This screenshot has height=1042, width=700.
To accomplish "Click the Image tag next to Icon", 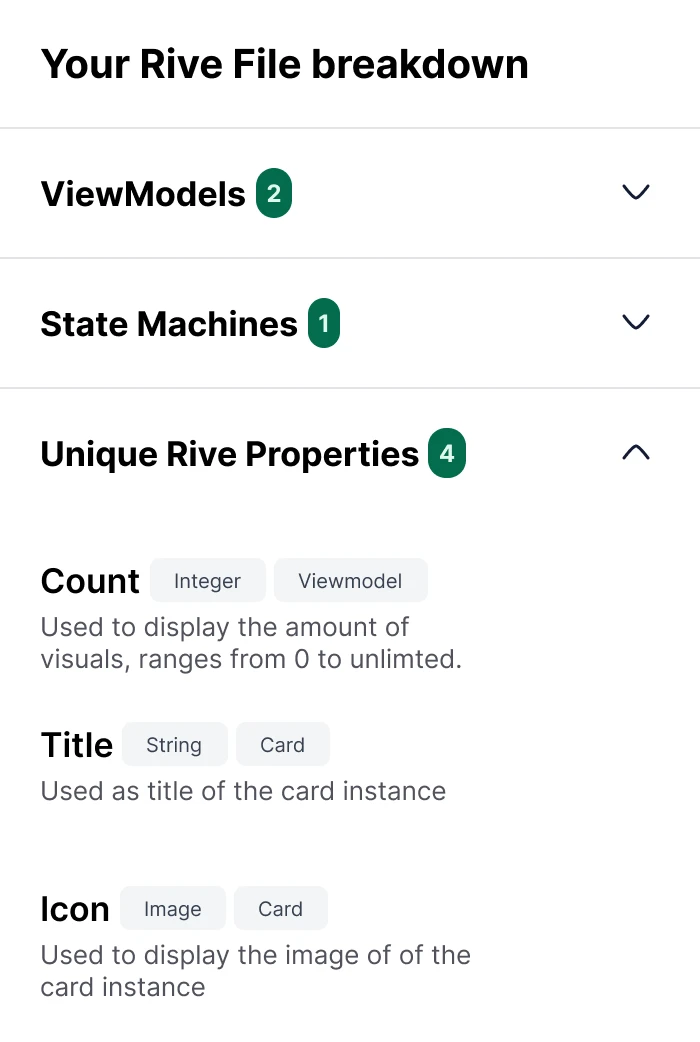I will (x=173, y=909).
